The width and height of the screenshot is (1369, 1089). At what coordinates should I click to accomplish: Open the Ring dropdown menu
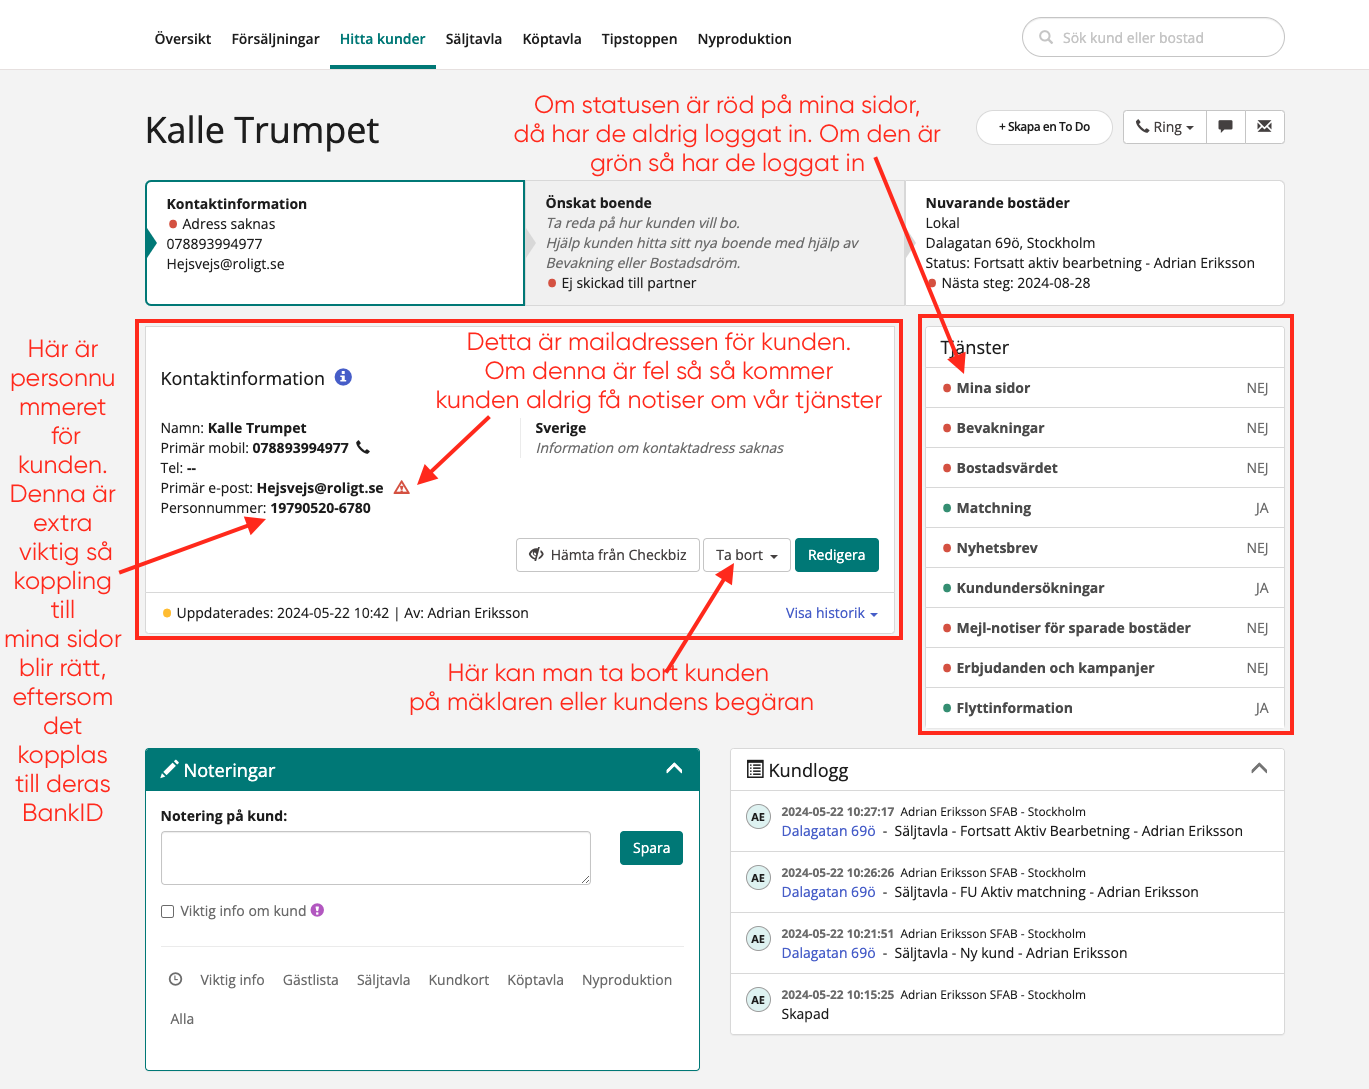(x=1164, y=127)
